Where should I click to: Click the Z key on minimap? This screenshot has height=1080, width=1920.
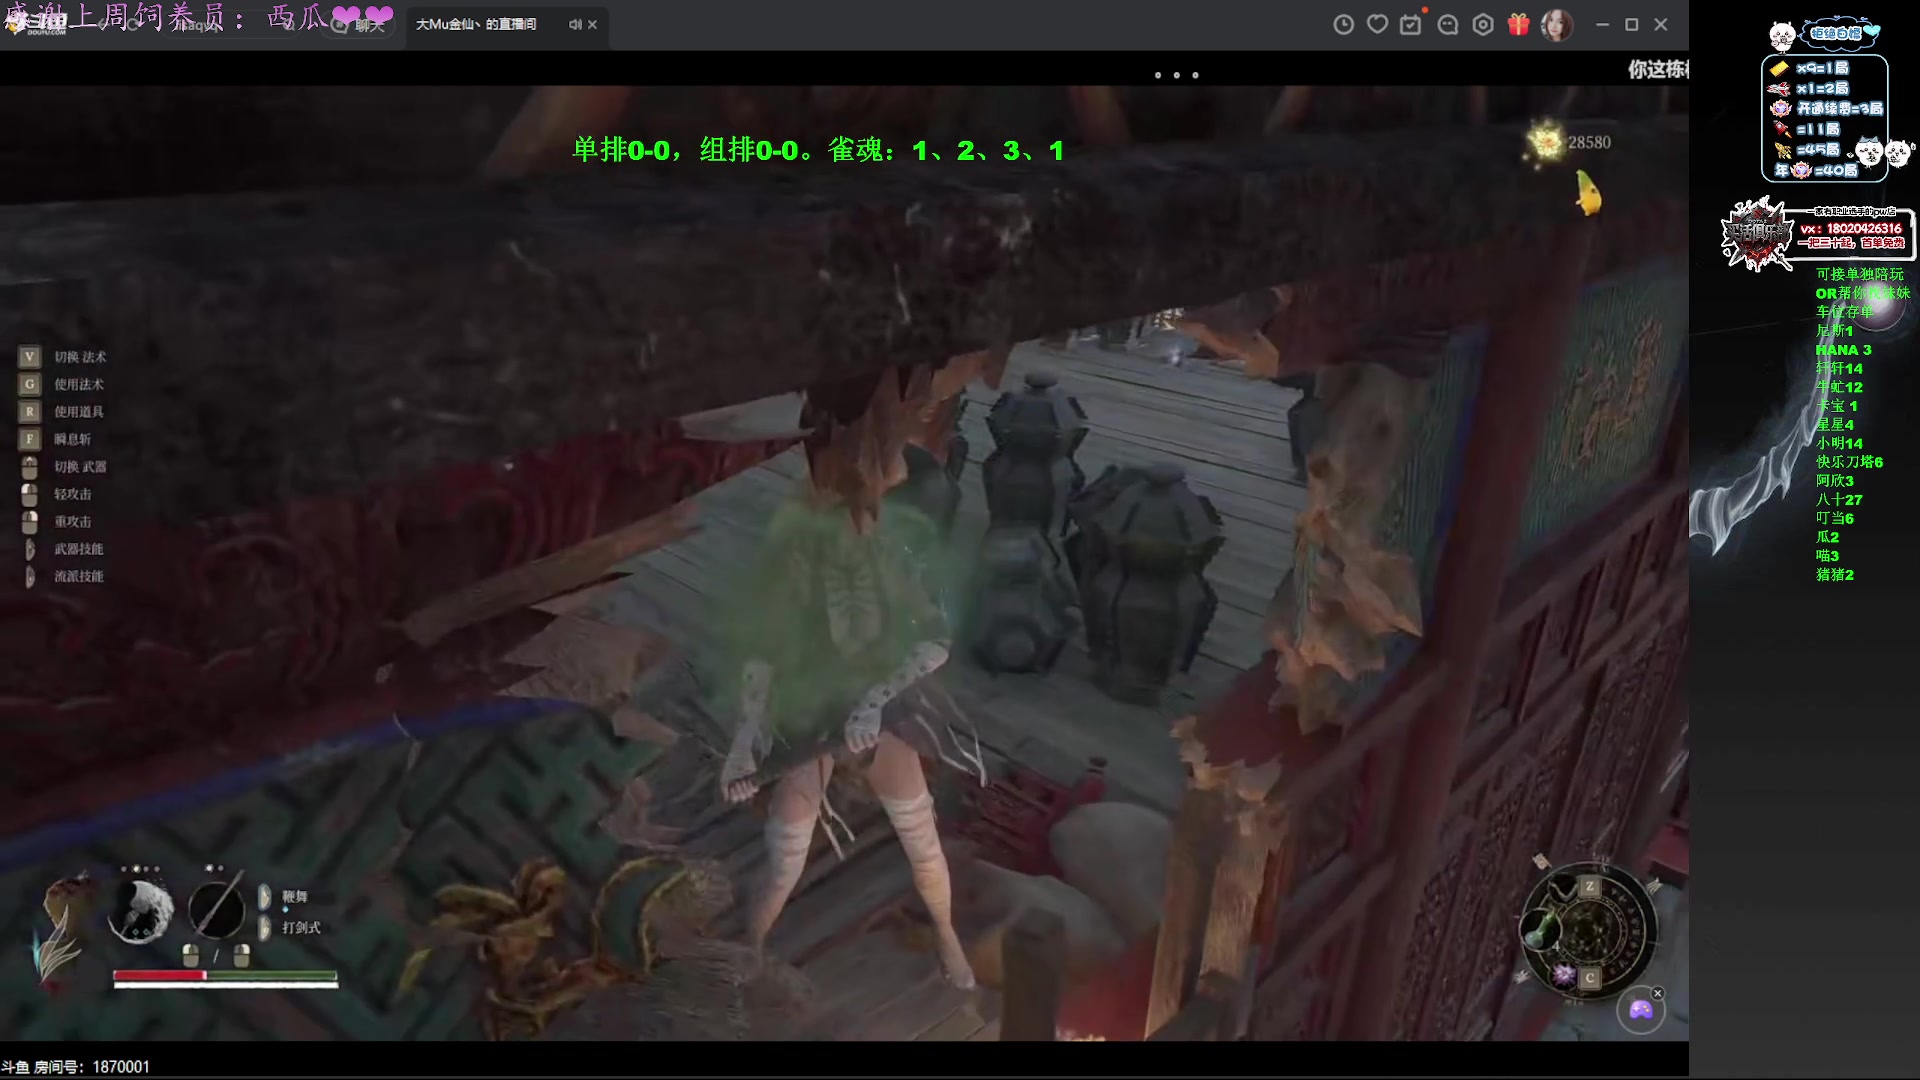coord(1589,887)
